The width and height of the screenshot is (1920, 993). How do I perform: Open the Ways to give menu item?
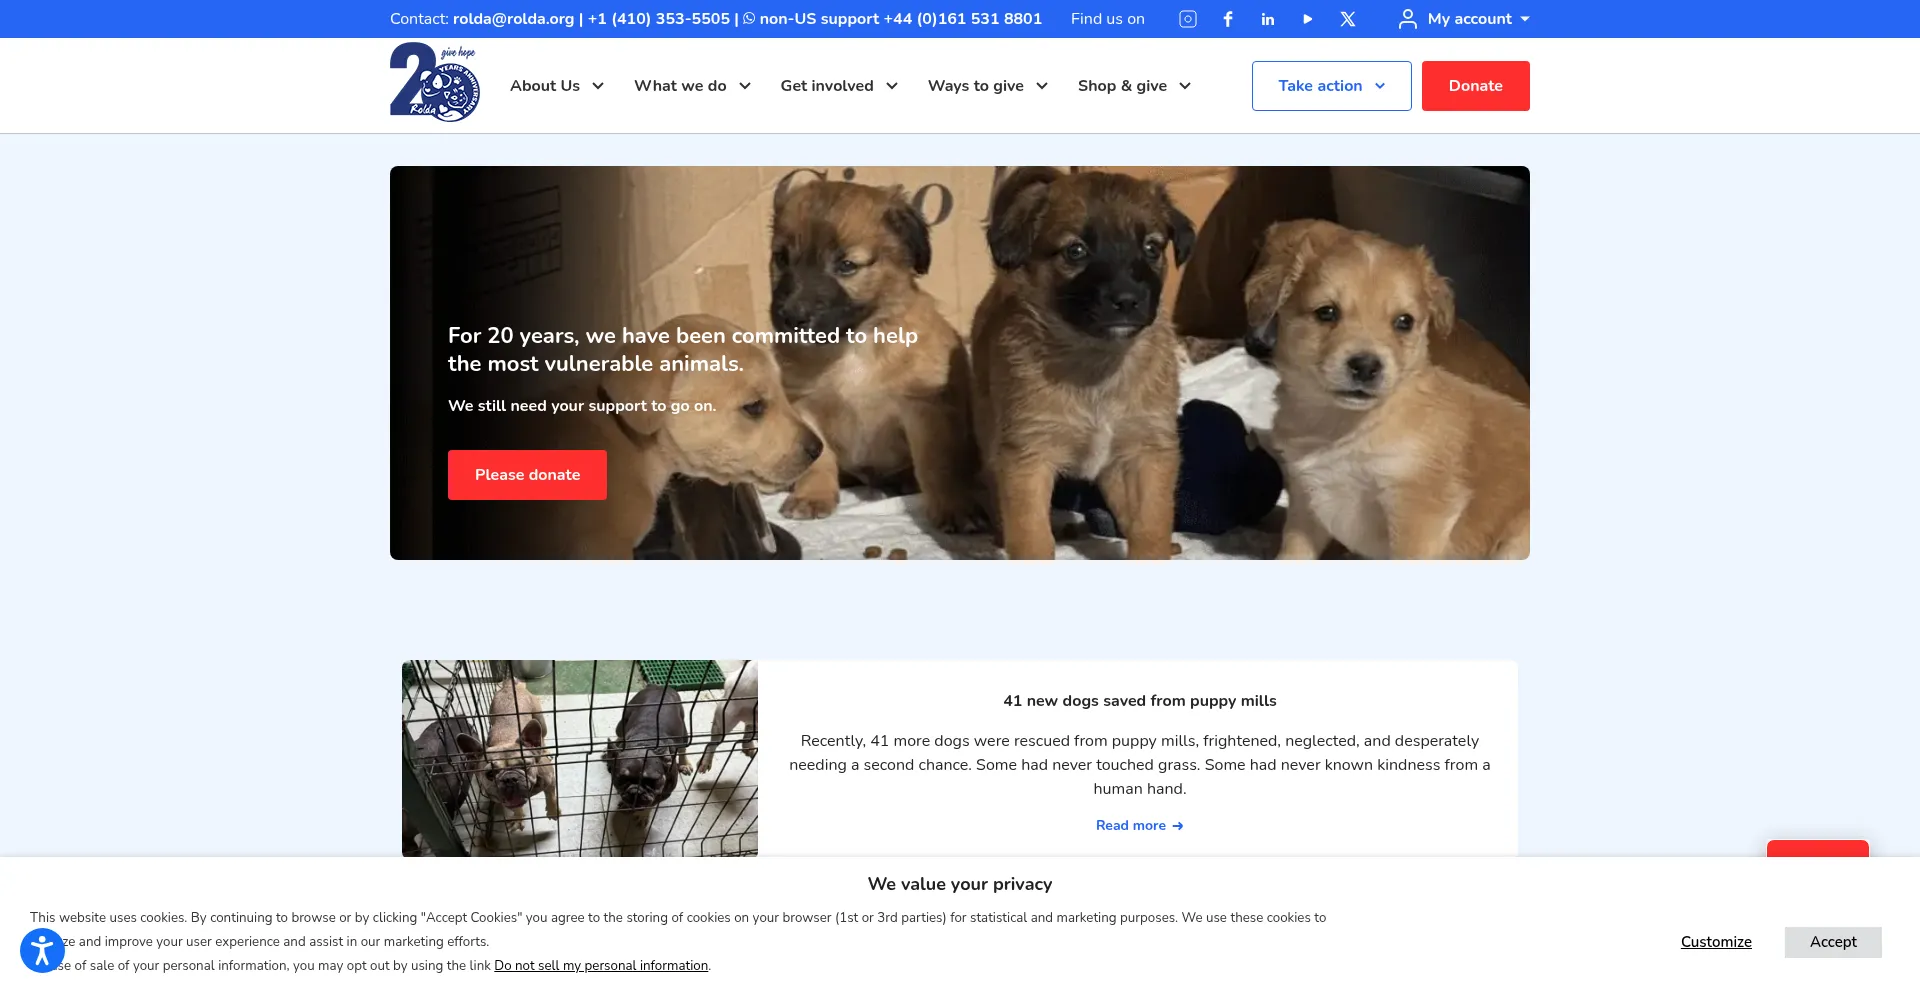976,86
